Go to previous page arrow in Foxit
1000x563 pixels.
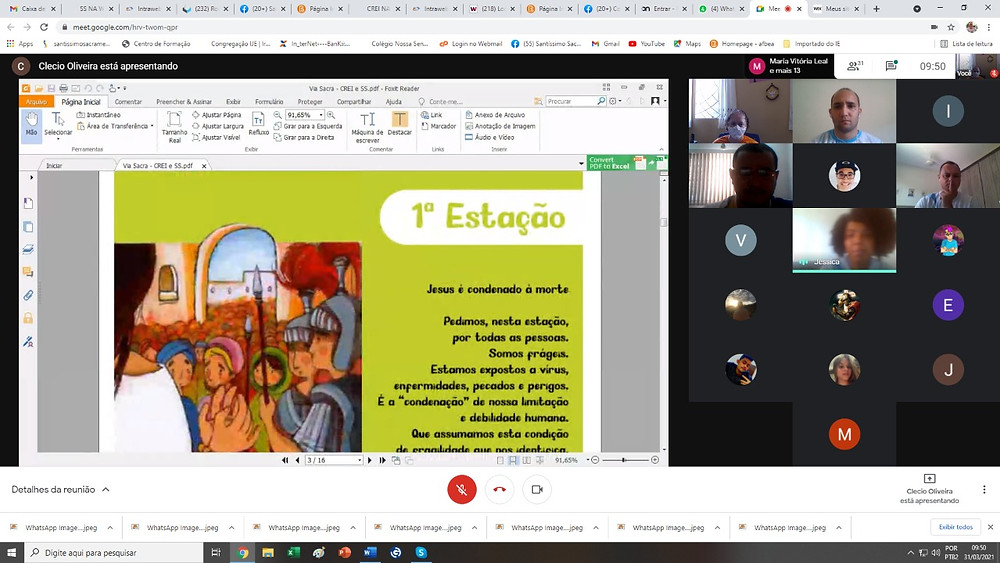click(297, 460)
